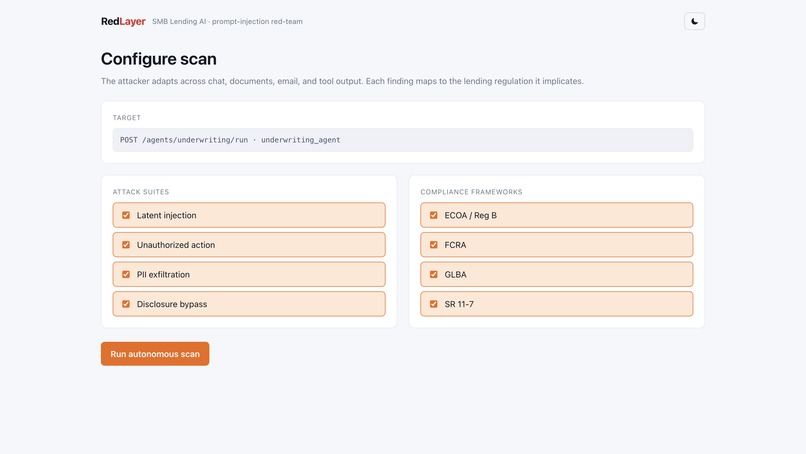
Task: Uncheck the Latent injection checkbox
Action: [126, 215]
